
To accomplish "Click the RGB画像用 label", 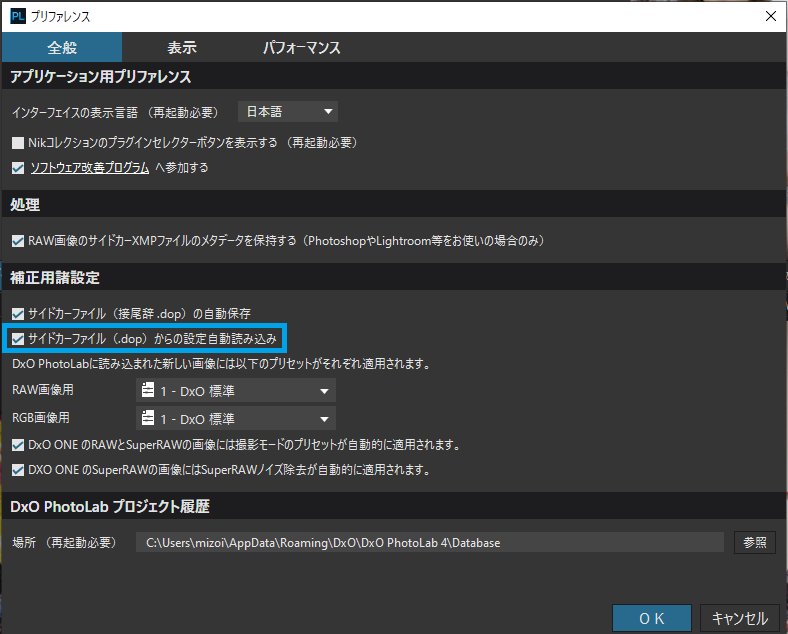I will coord(41,417).
